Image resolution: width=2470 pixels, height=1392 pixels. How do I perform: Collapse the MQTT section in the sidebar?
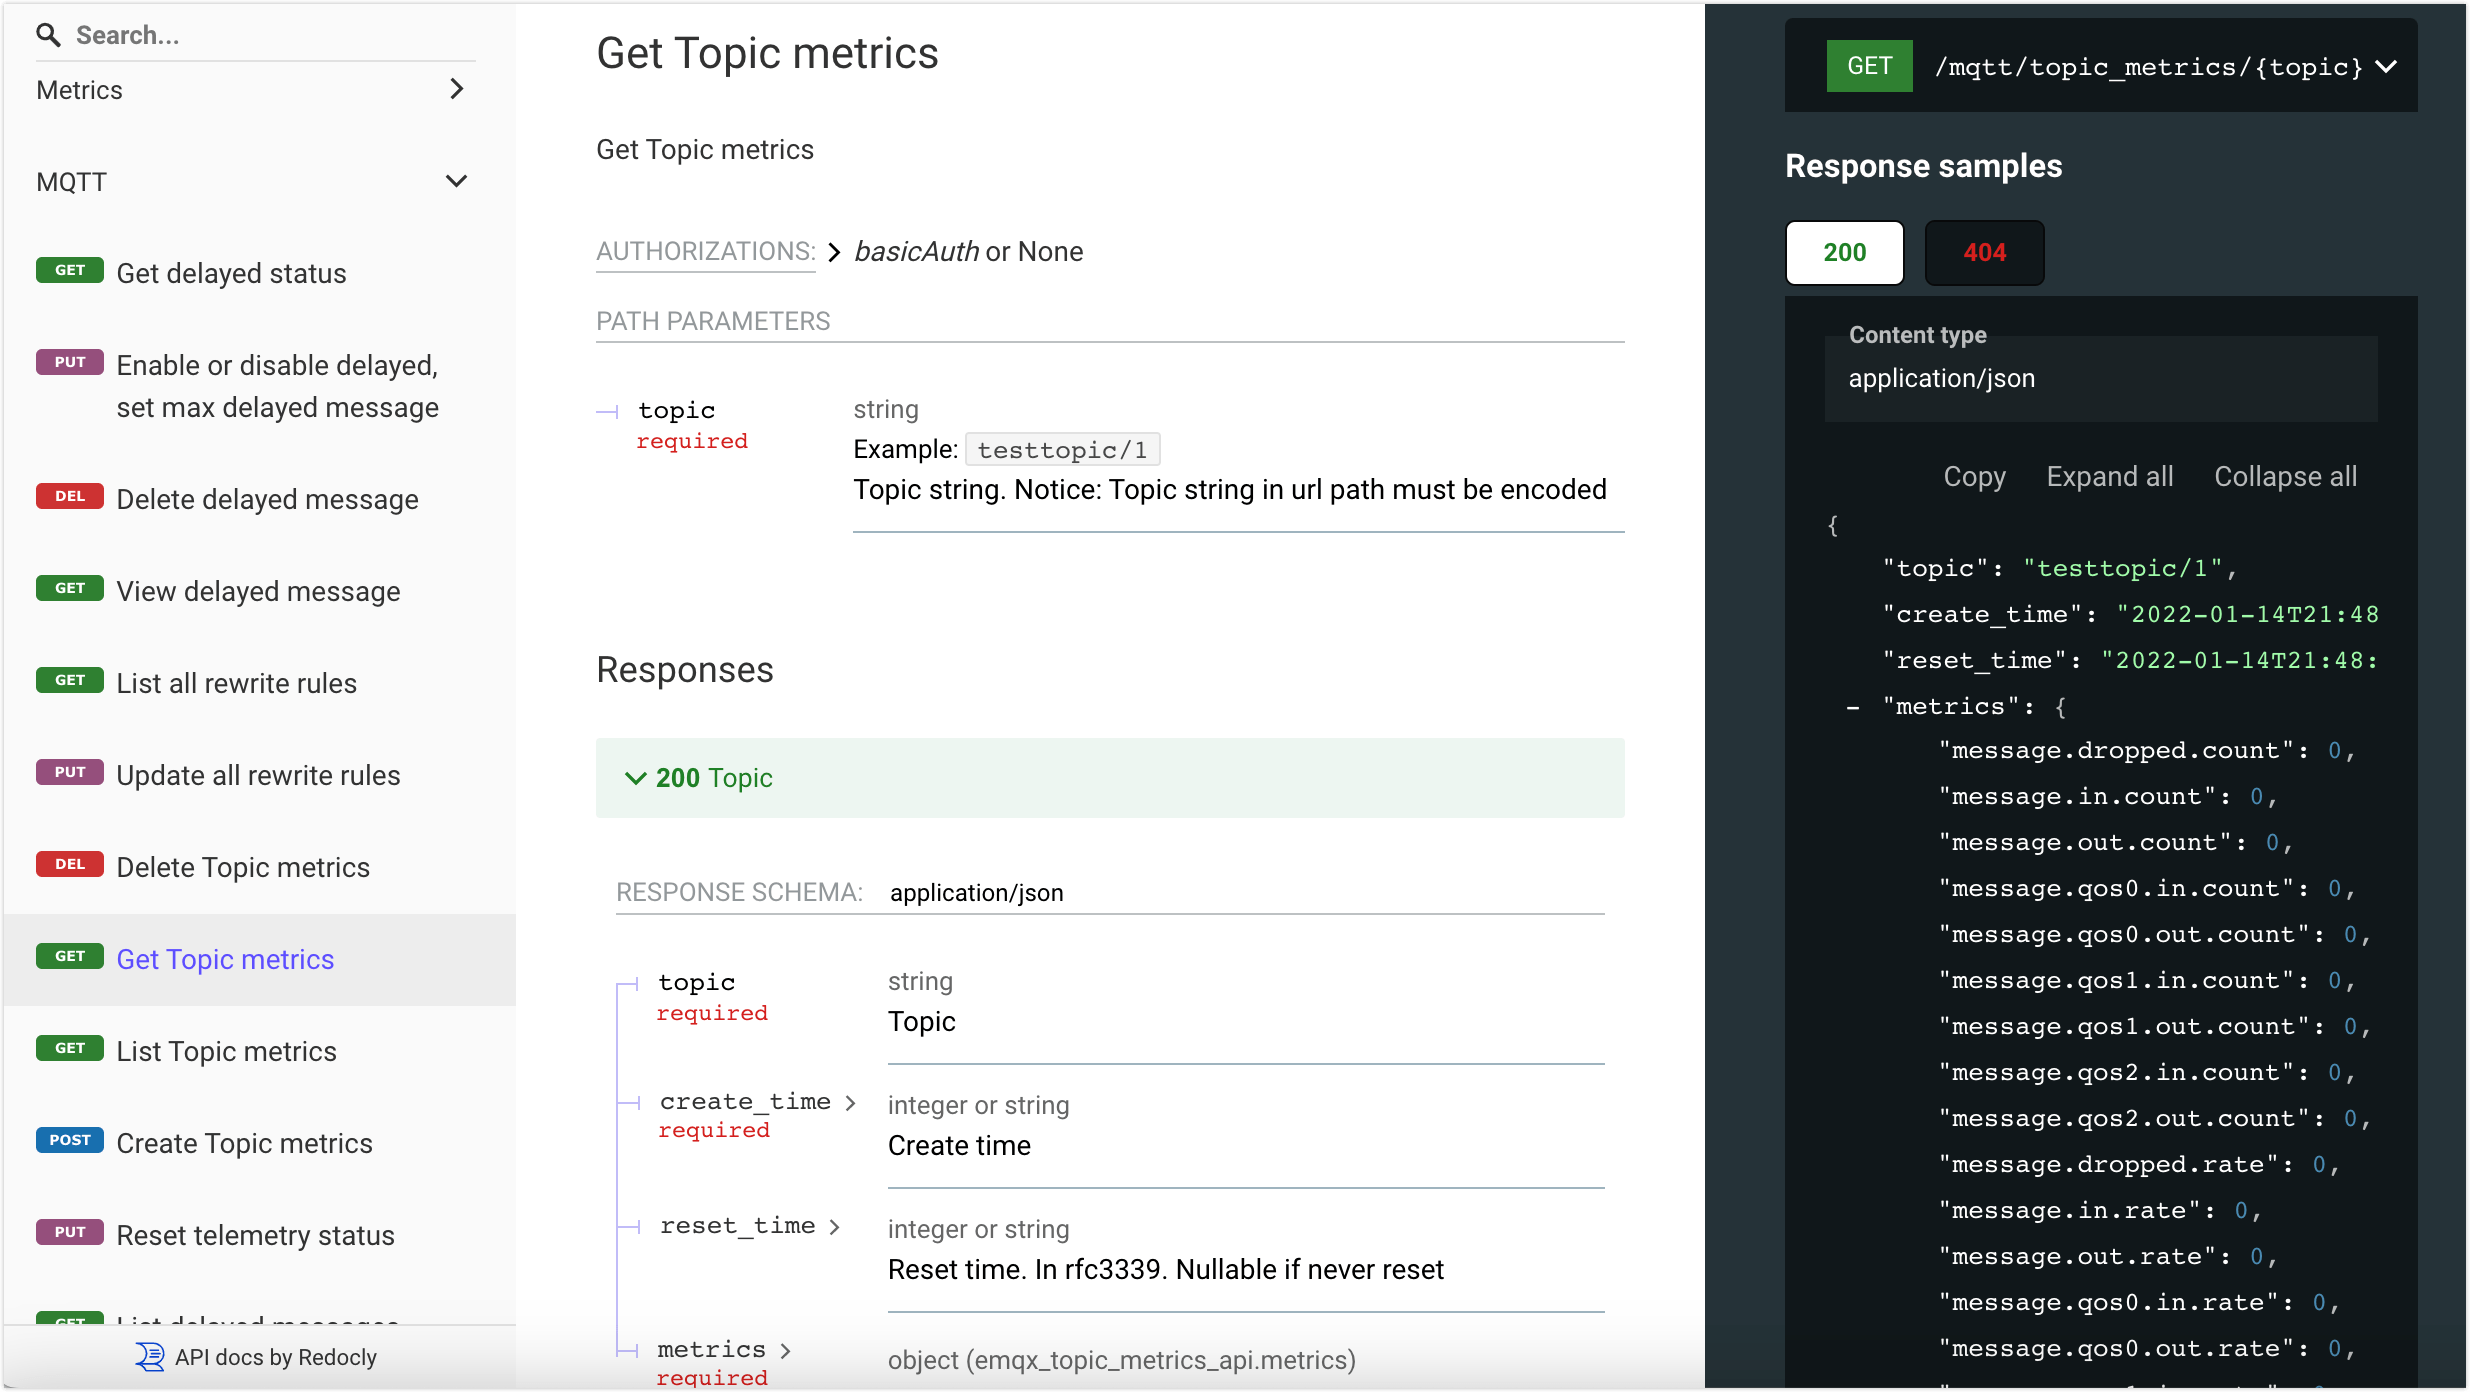click(x=457, y=181)
